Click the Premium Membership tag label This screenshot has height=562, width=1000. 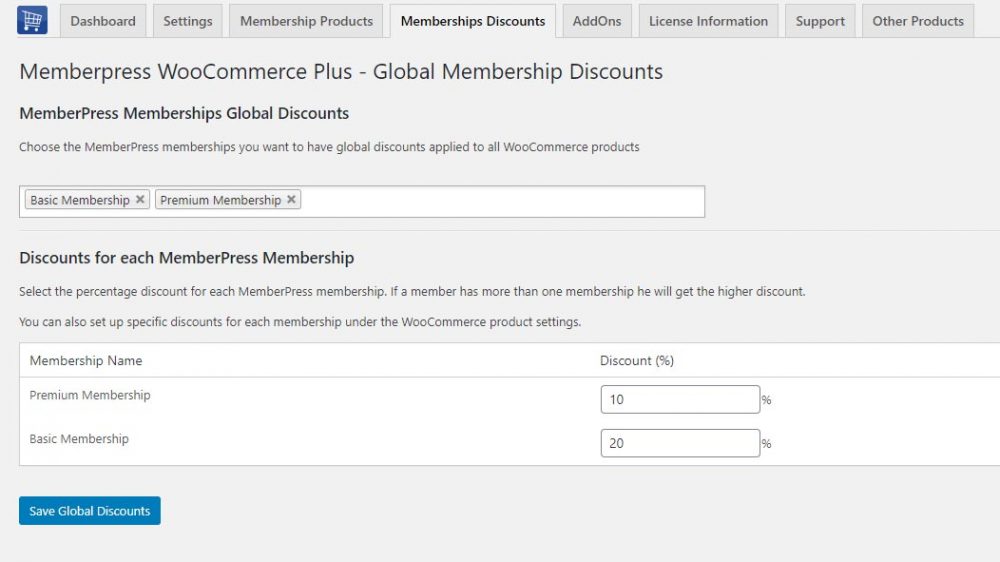[220, 200]
